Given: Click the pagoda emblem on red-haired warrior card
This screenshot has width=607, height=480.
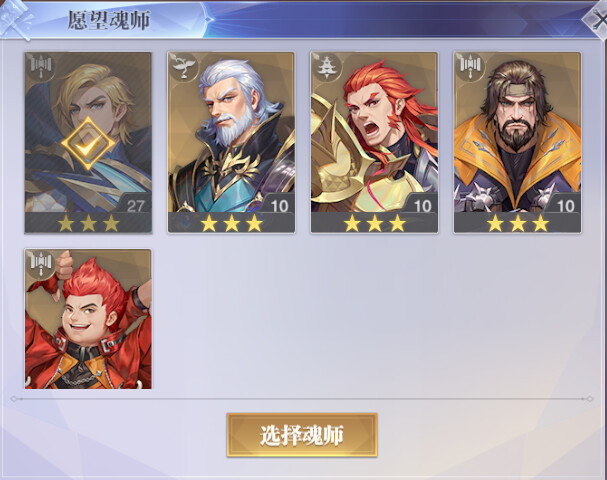Looking at the screenshot, I should 327,67.
